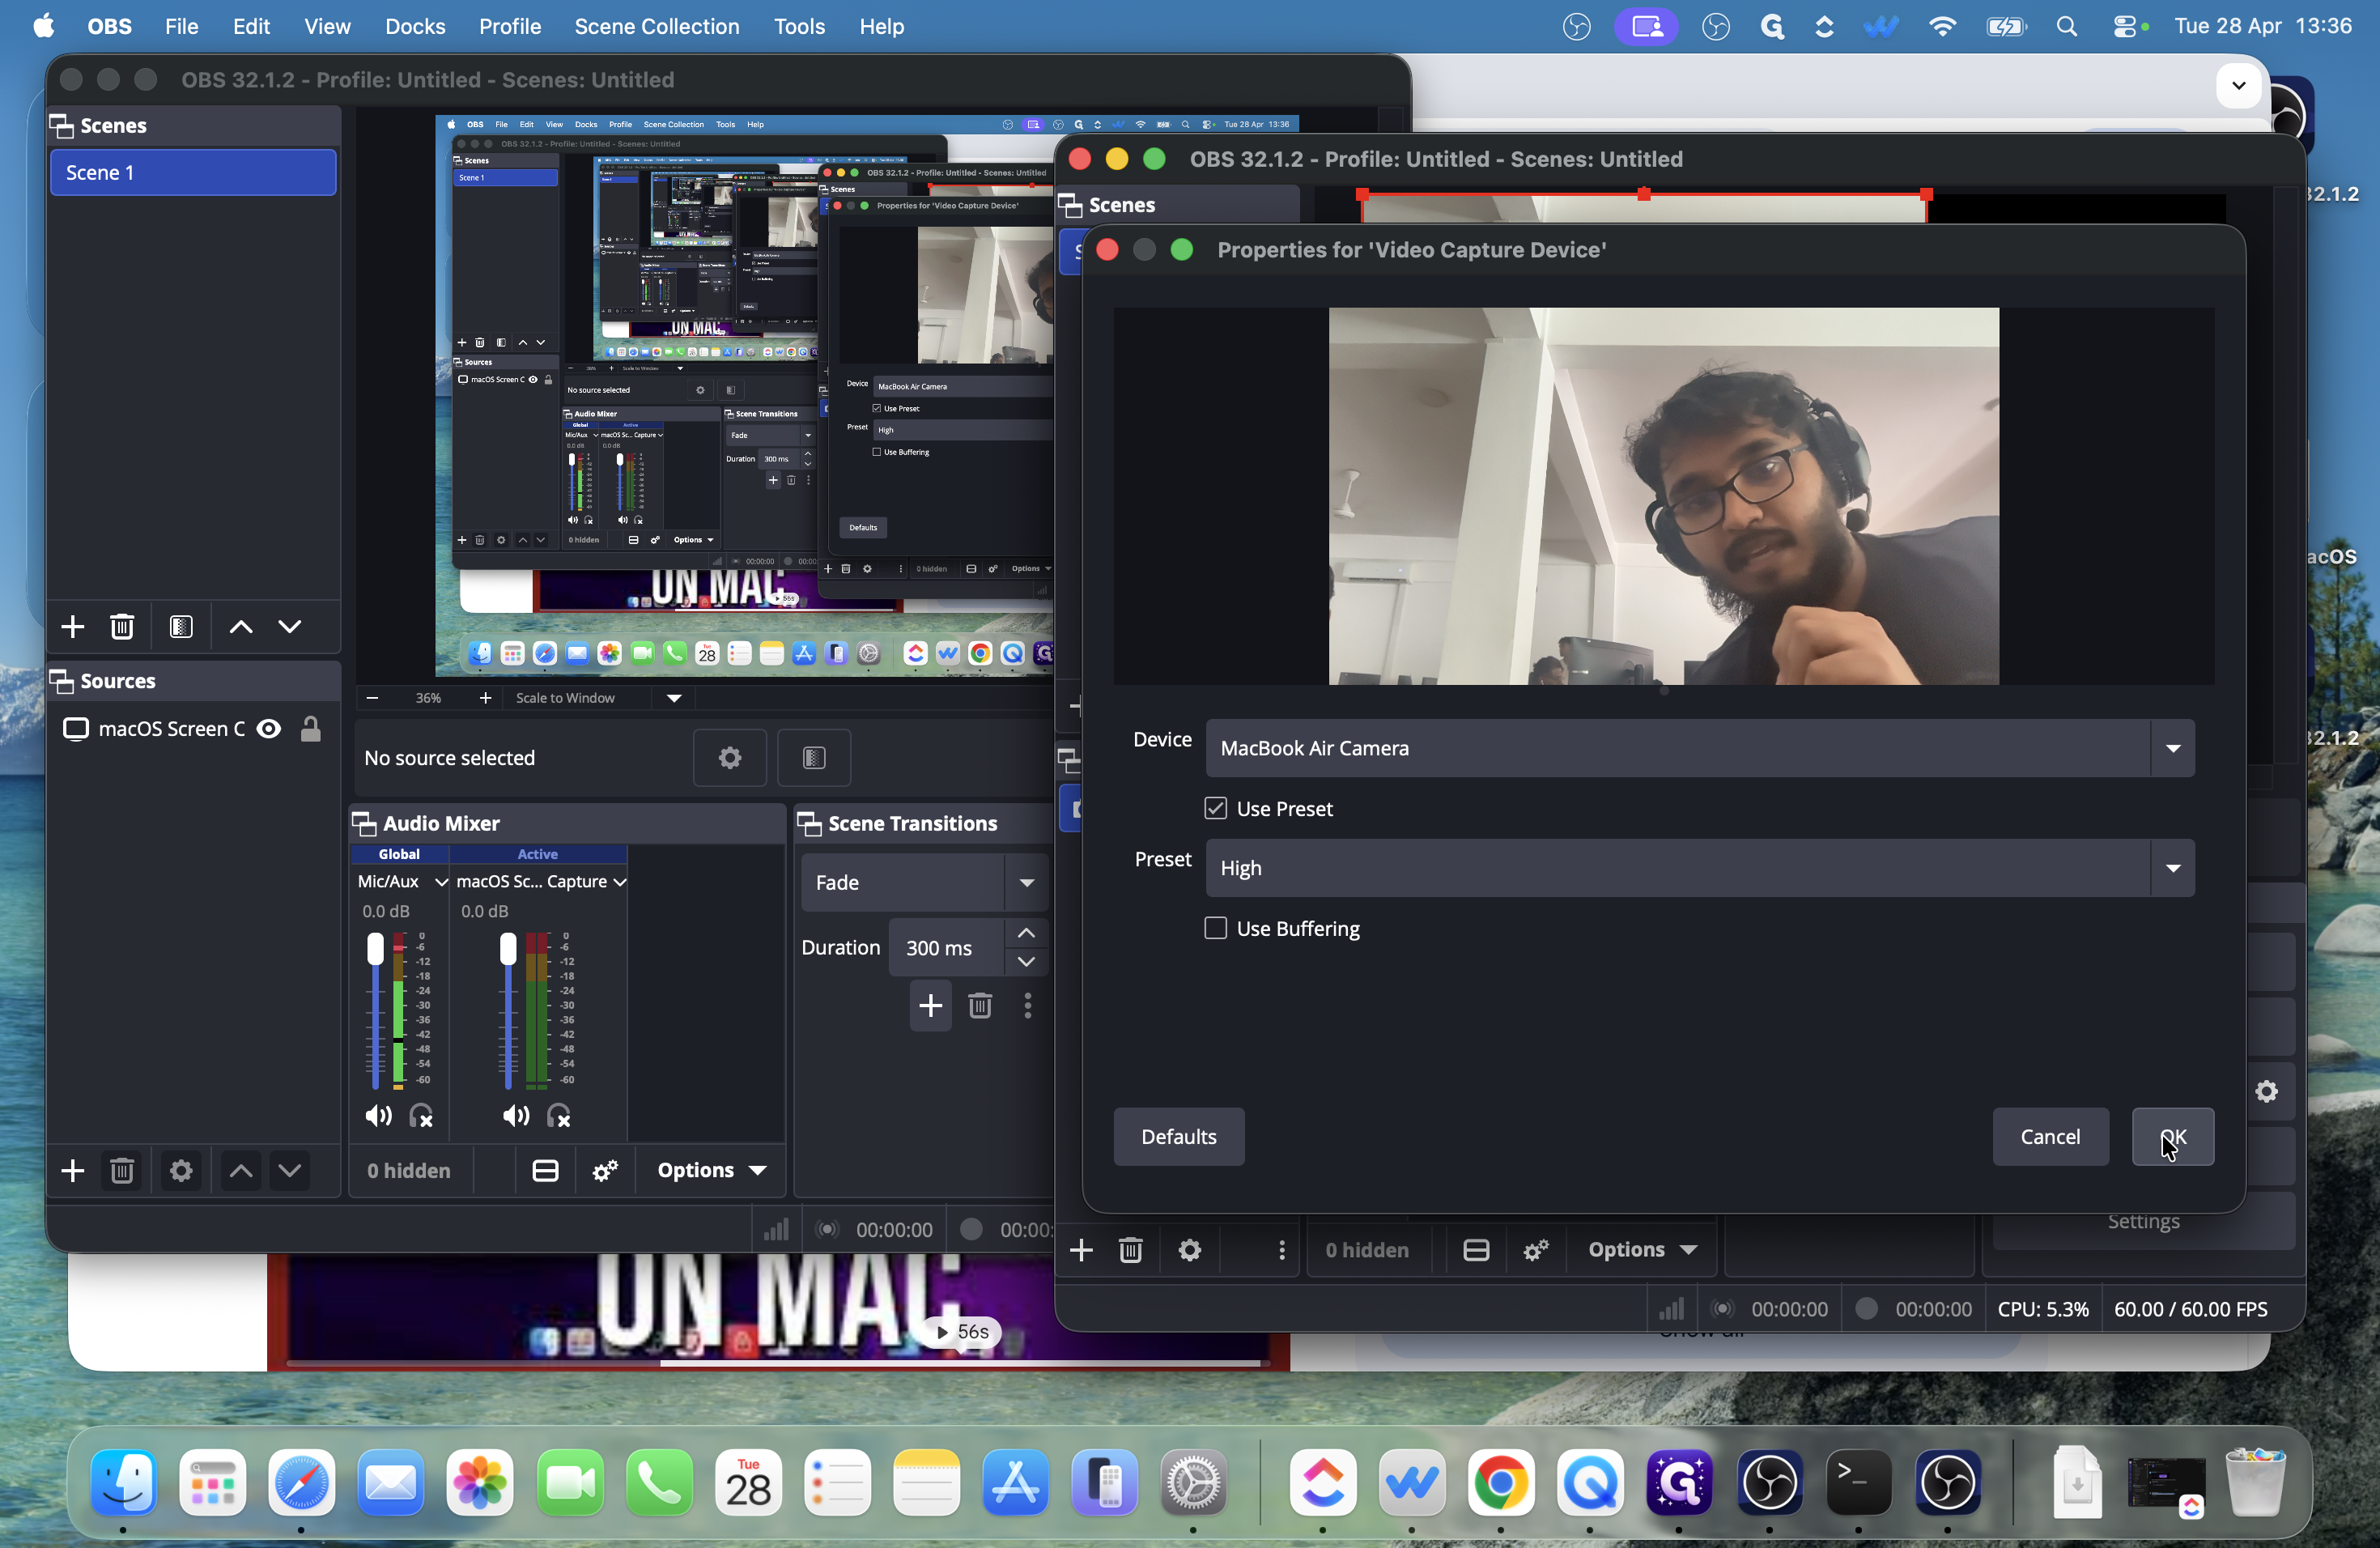Click 0 hidden in front OBS window
Viewport: 2380px width, 1548px height.
pyautogui.click(x=1367, y=1249)
